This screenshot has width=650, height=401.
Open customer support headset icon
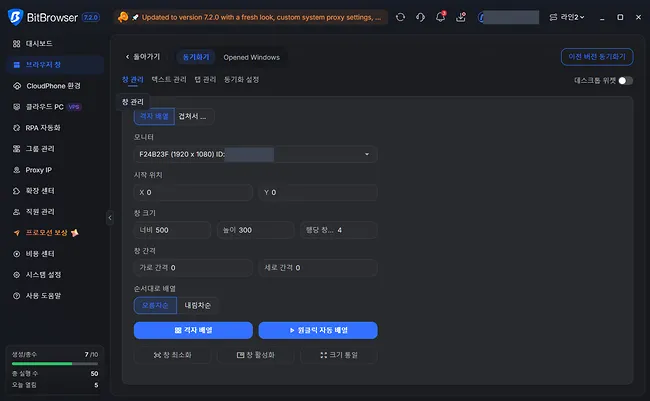[420, 17]
